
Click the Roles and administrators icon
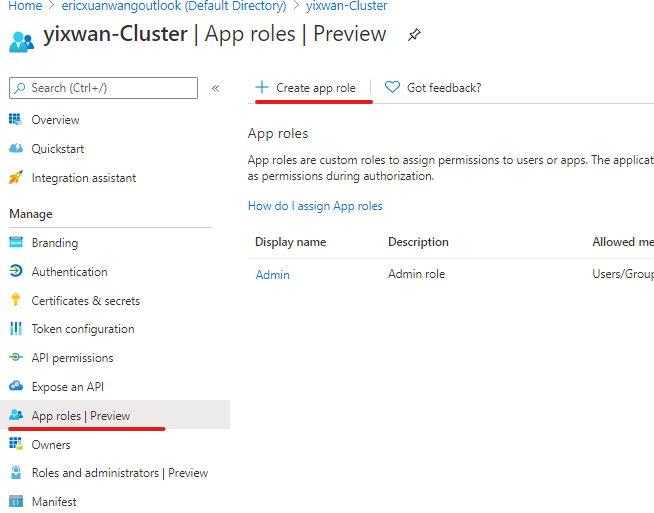tap(16, 473)
